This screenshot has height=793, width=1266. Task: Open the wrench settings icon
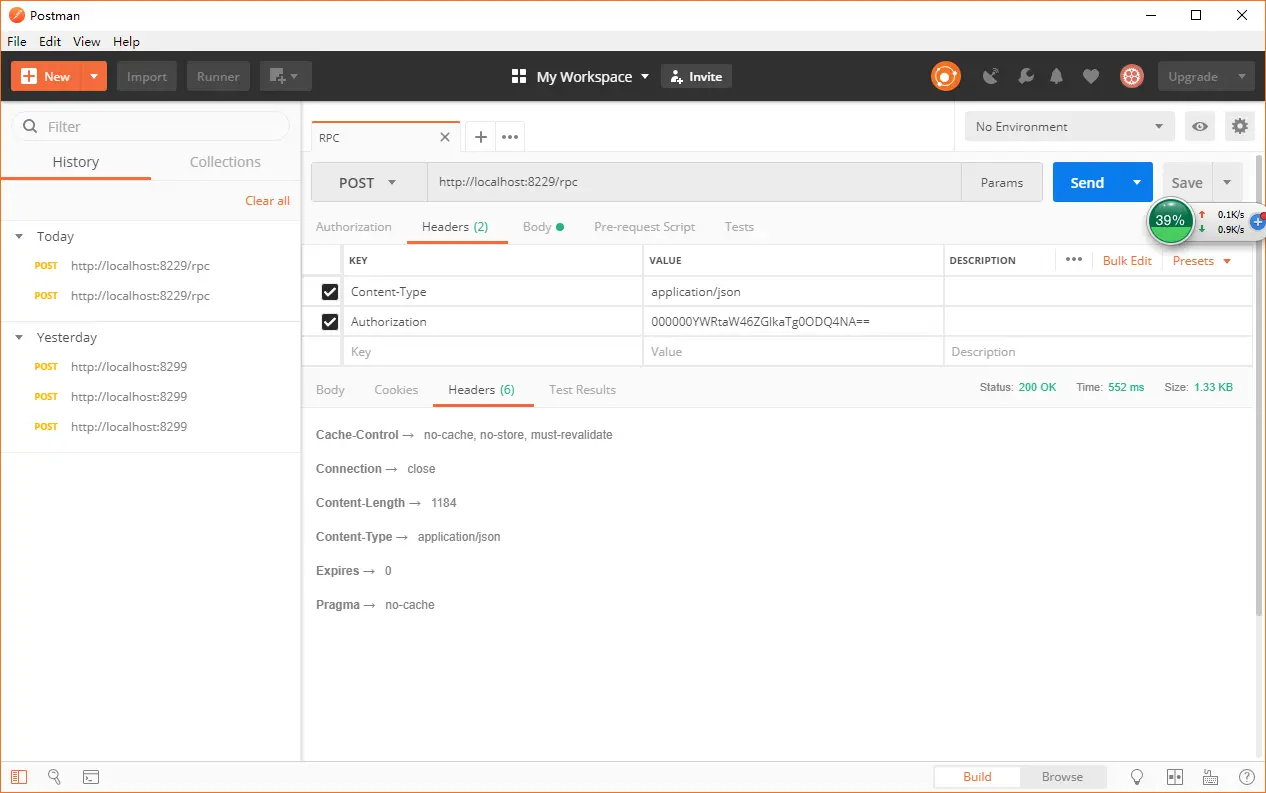pos(1025,76)
